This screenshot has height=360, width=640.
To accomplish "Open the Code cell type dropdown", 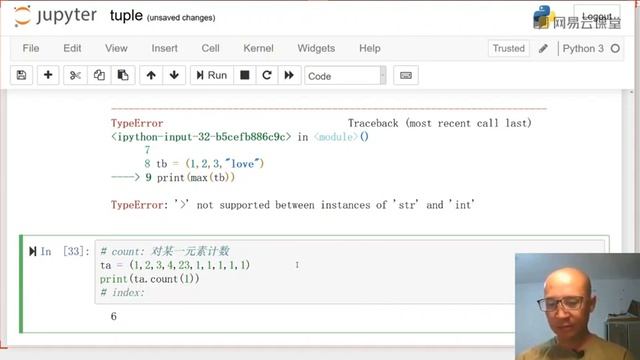I will coord(345,76).
